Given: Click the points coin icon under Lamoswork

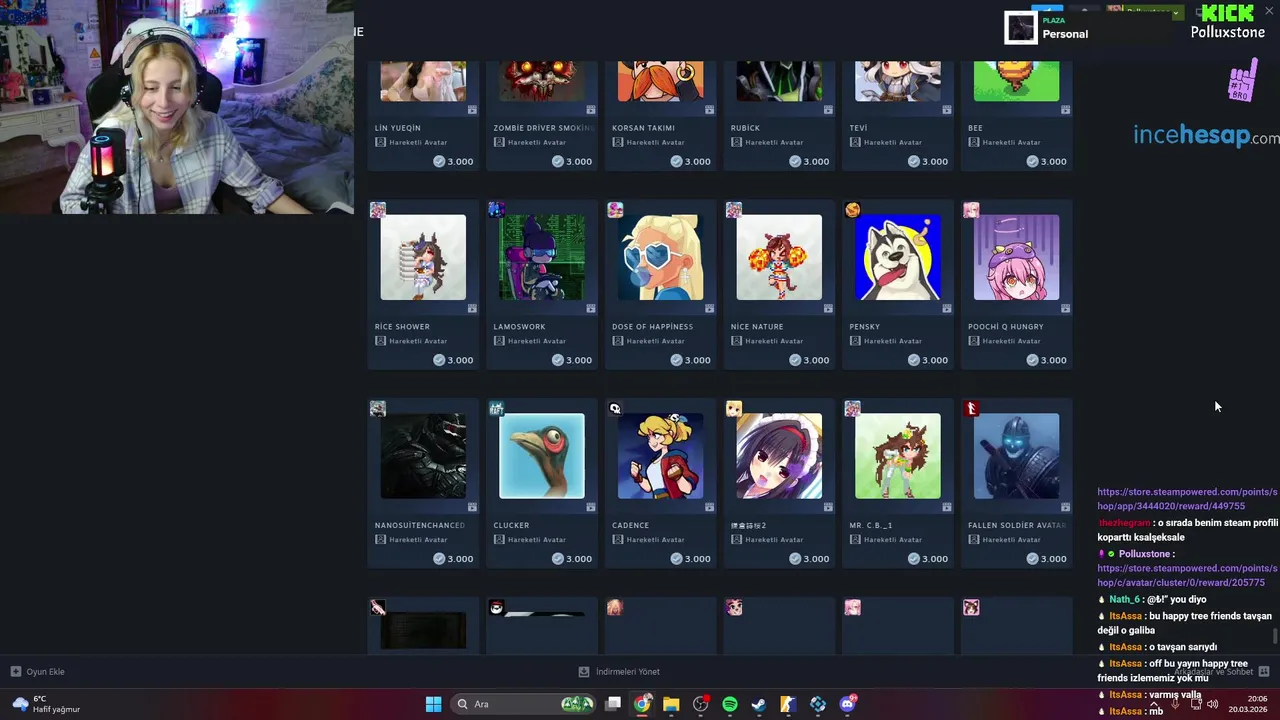Looking at the screenshot, I should coord(558,360).
